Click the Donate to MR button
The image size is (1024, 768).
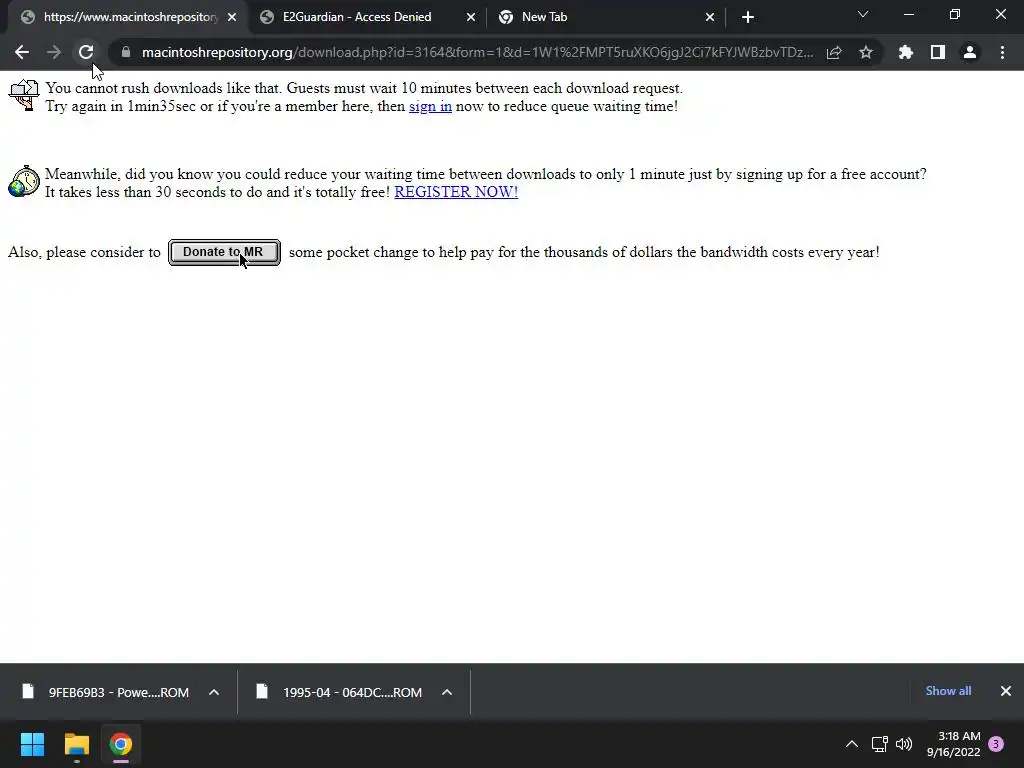coord(224,252)
